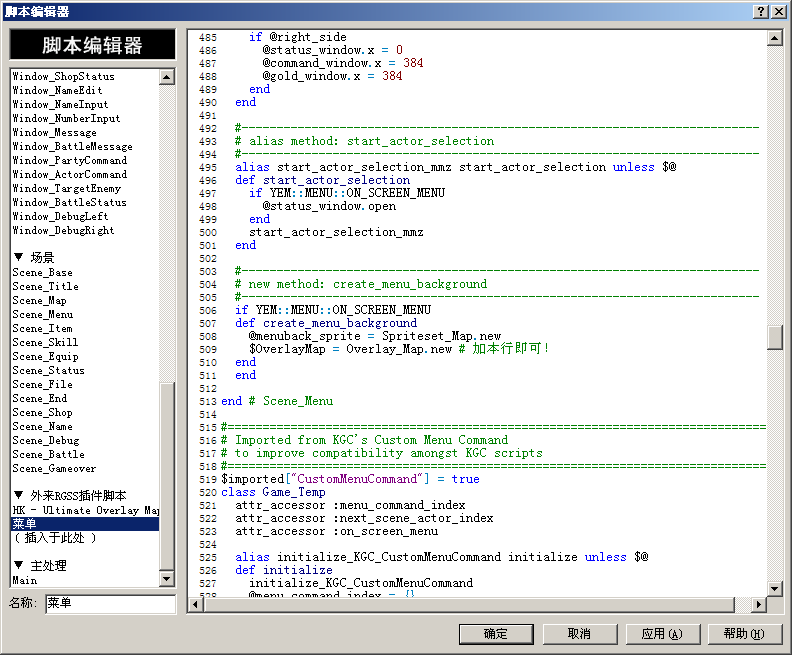Open 帮助(H) help button

745,634
